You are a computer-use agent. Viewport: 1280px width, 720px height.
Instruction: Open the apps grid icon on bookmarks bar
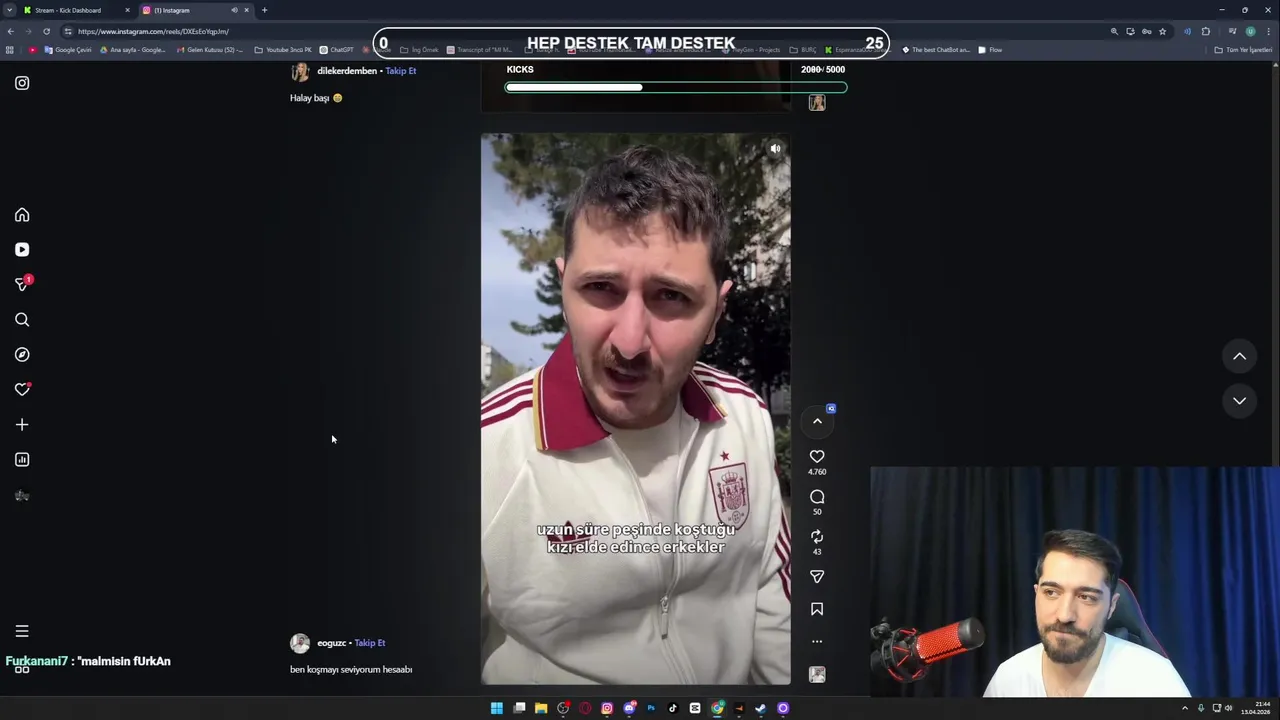point(10,50)
